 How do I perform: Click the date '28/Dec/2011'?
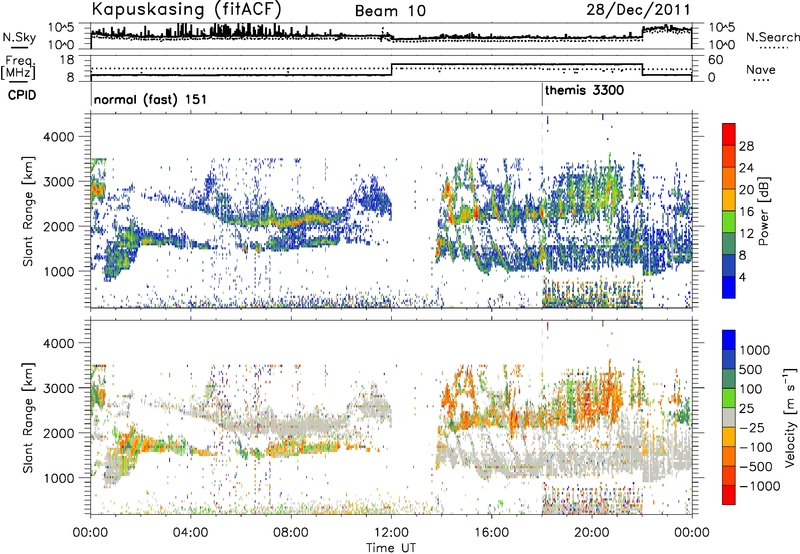pos(638,10)
